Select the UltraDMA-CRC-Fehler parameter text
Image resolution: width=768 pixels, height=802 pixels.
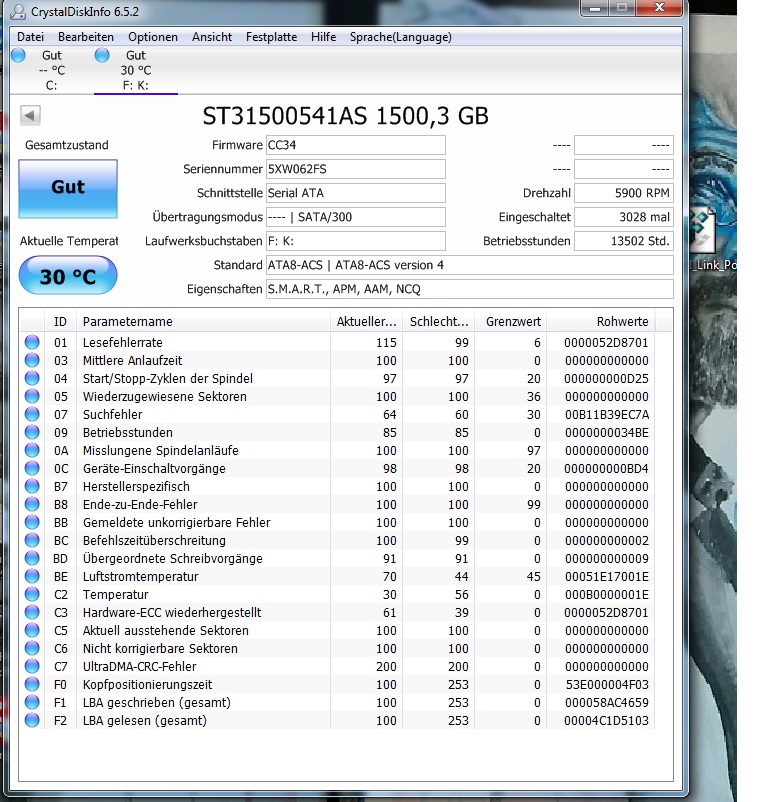(x=140, y=666)
